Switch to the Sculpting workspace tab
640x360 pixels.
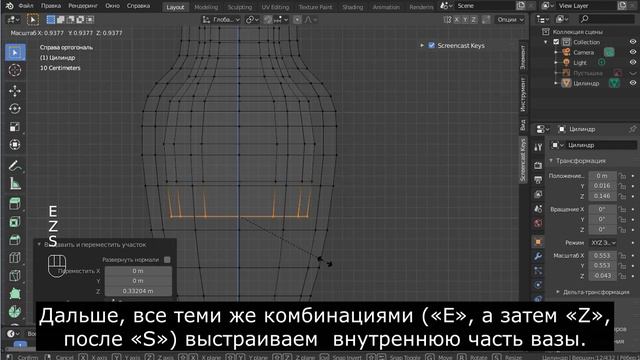[240, 7]
